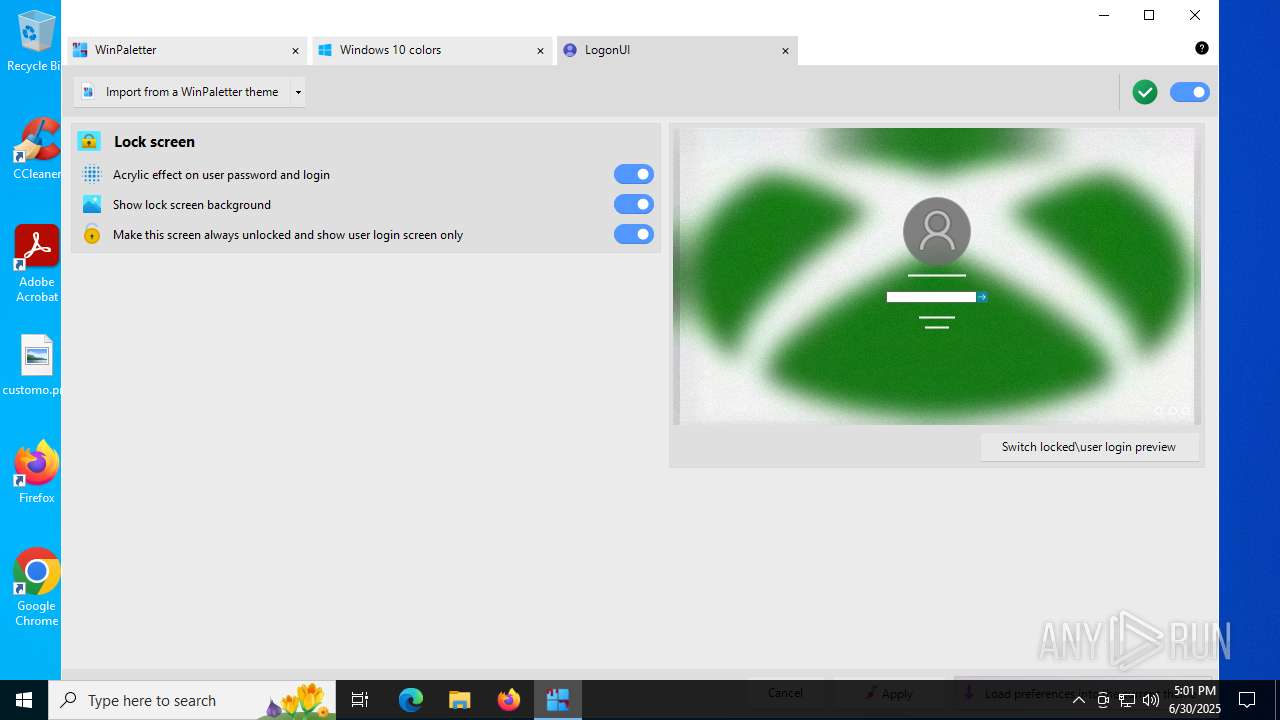Click the submit arrow in login preview
Viewport: 1280px width, 720px height.
pos(982,297)
